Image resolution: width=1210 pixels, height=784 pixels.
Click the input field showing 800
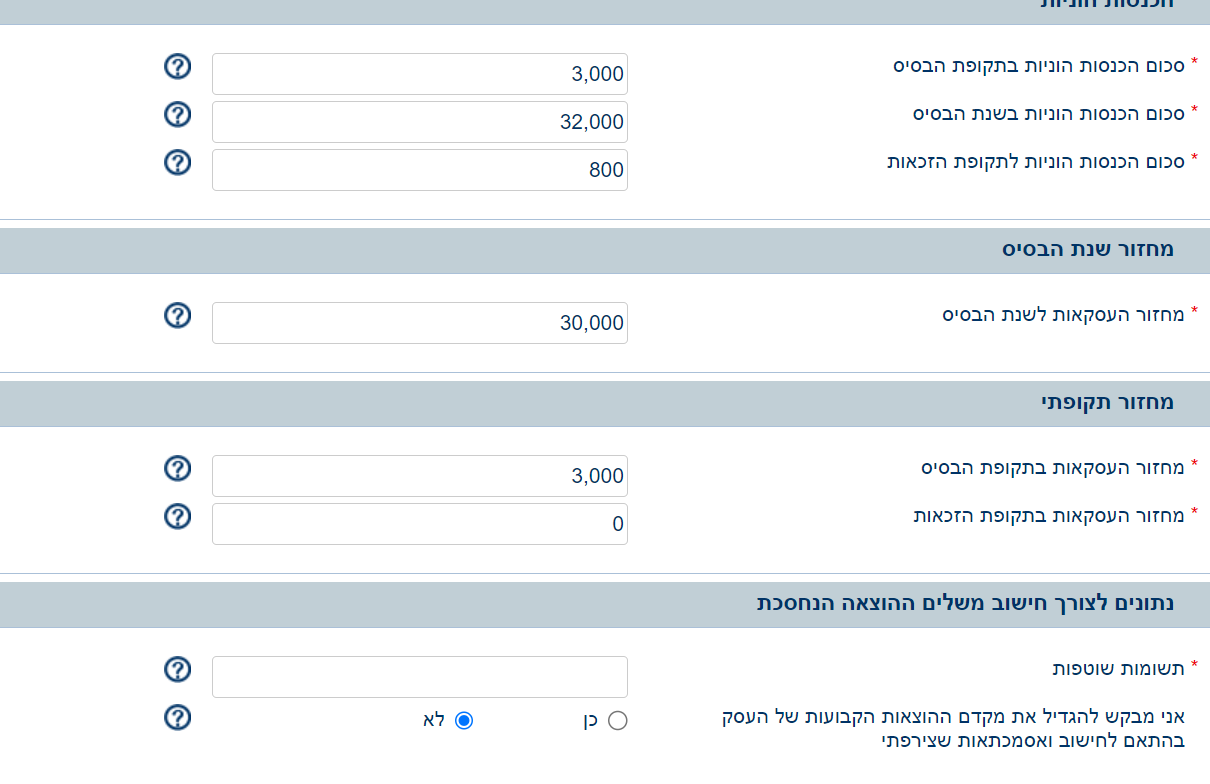(x=420, y=170)
